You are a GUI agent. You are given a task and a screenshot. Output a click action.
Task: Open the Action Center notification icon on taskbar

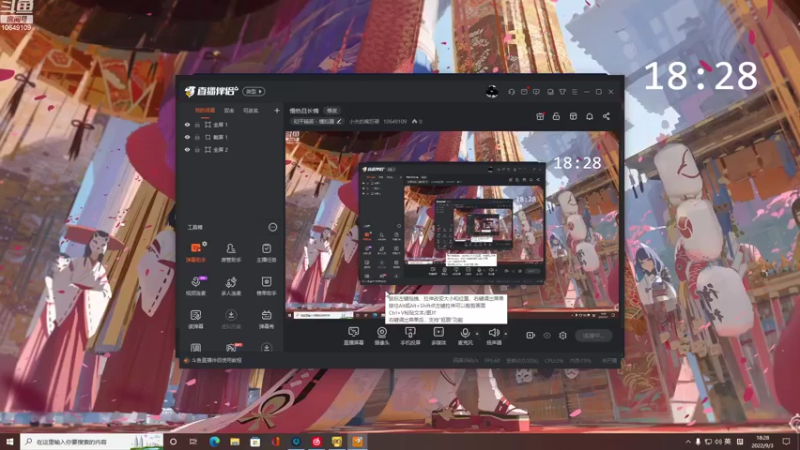tap(787, 441)
